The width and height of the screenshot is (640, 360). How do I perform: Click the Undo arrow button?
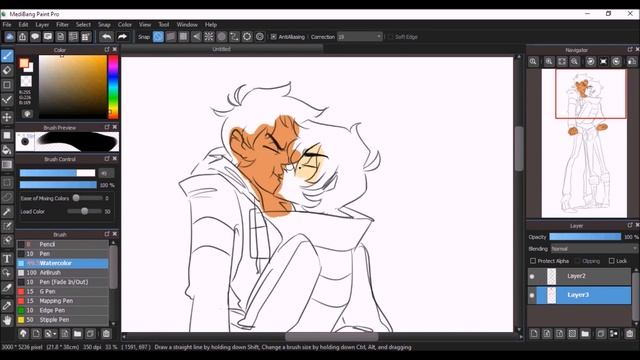(x=107, y=37)
